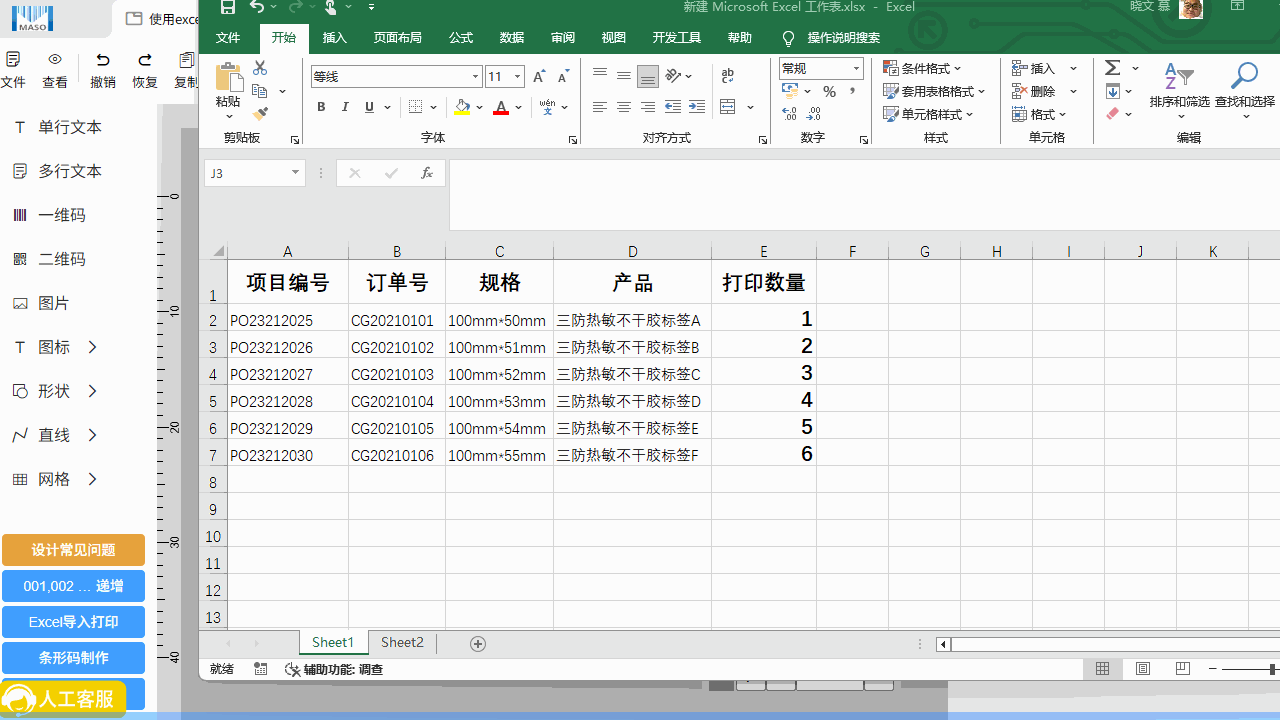1280x720 pixels.
Task: Click the merge and center icon
Action: (x=728, y=107)
